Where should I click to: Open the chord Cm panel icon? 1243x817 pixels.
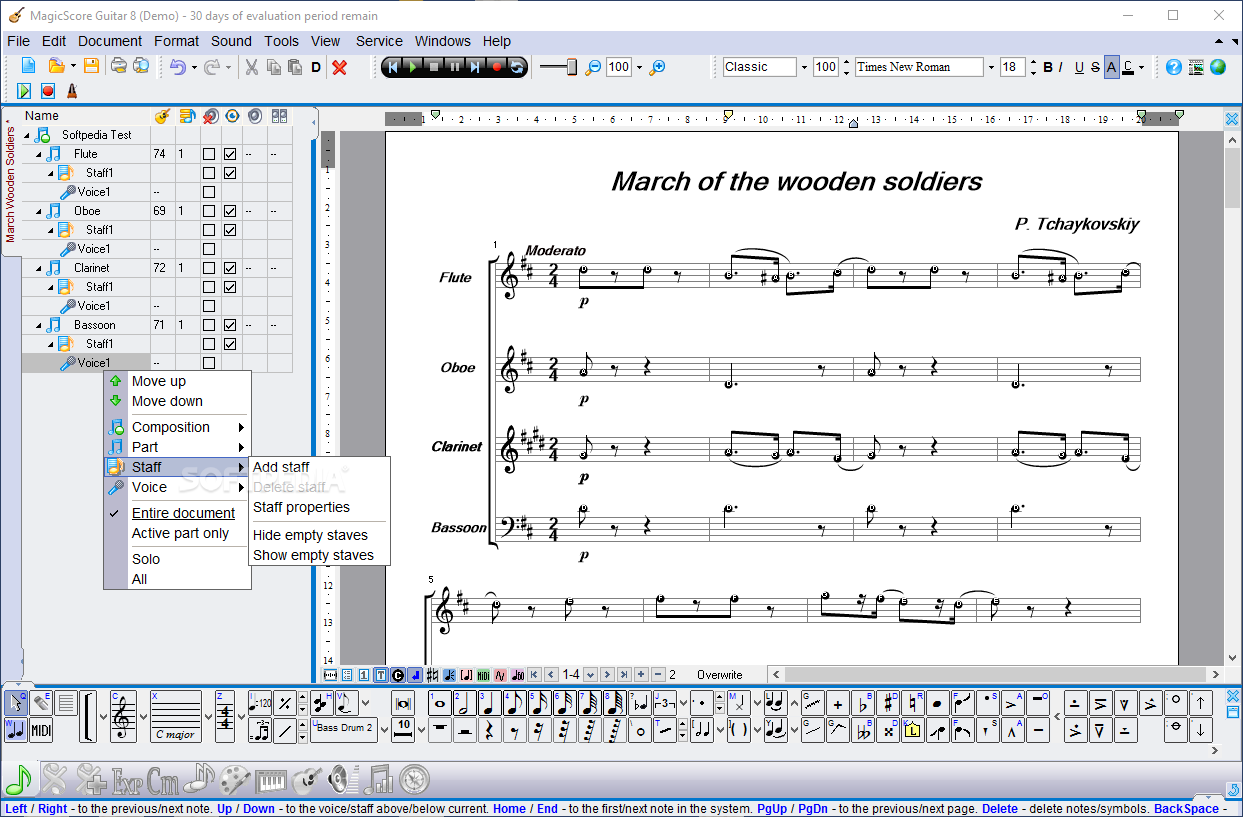[x=163, y=778]
